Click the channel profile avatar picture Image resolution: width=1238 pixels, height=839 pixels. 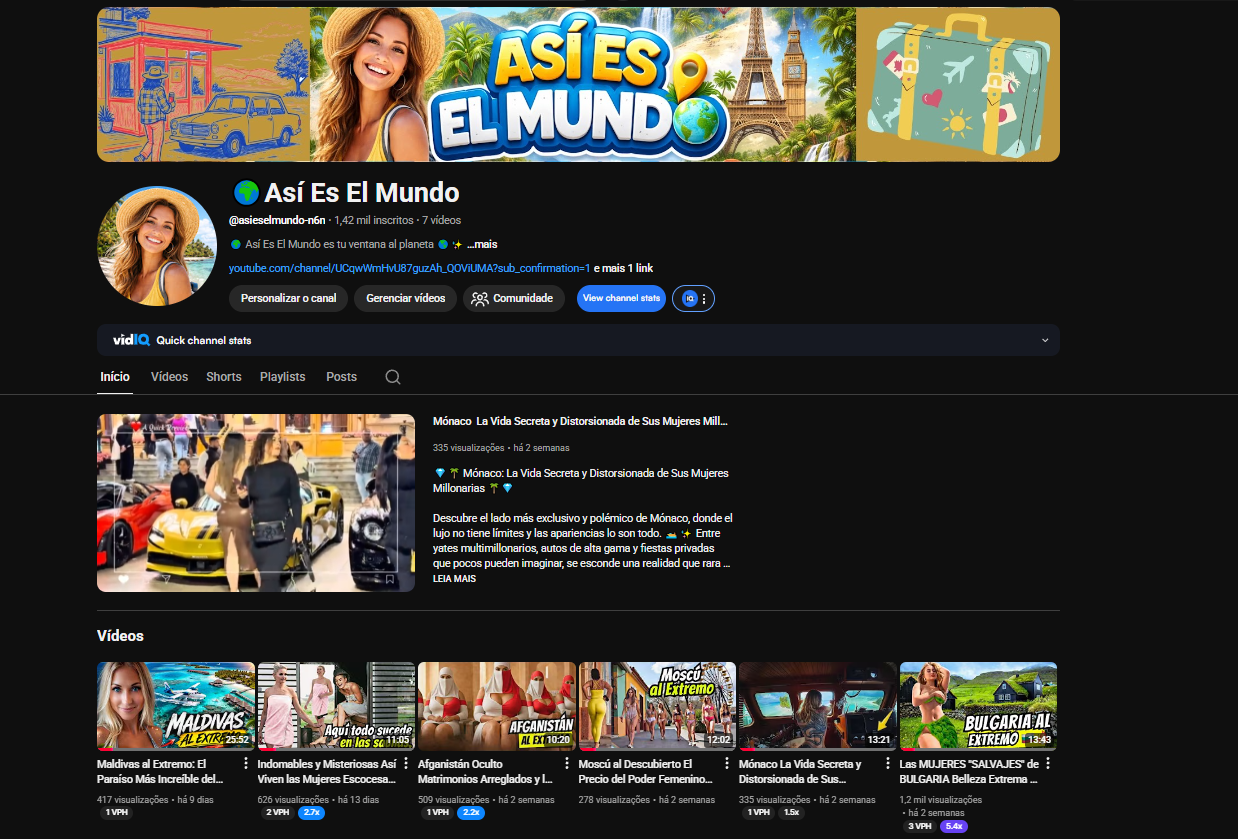click(157, 246)
